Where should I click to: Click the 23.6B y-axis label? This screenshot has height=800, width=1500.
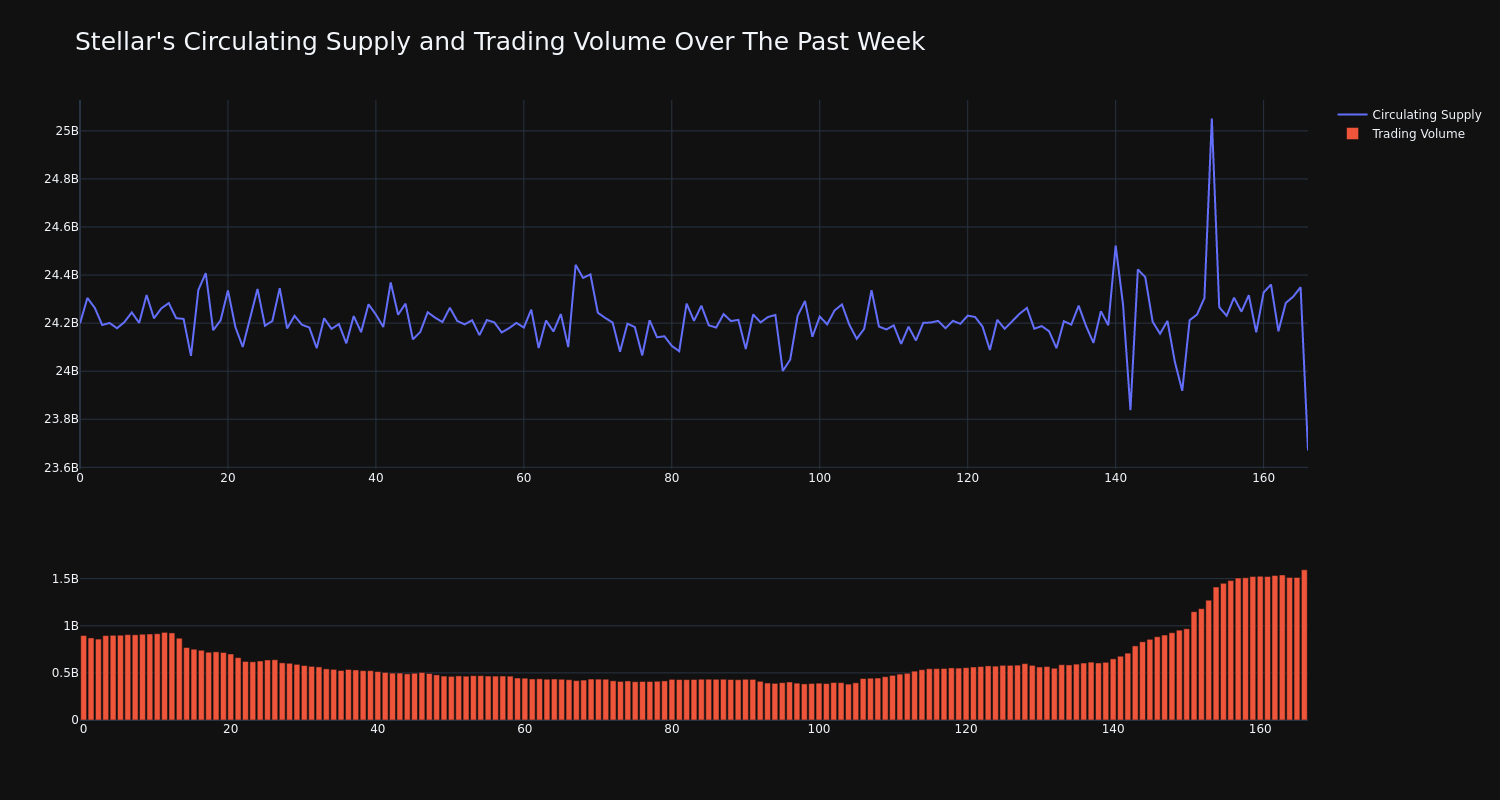[x=61, y=467]
